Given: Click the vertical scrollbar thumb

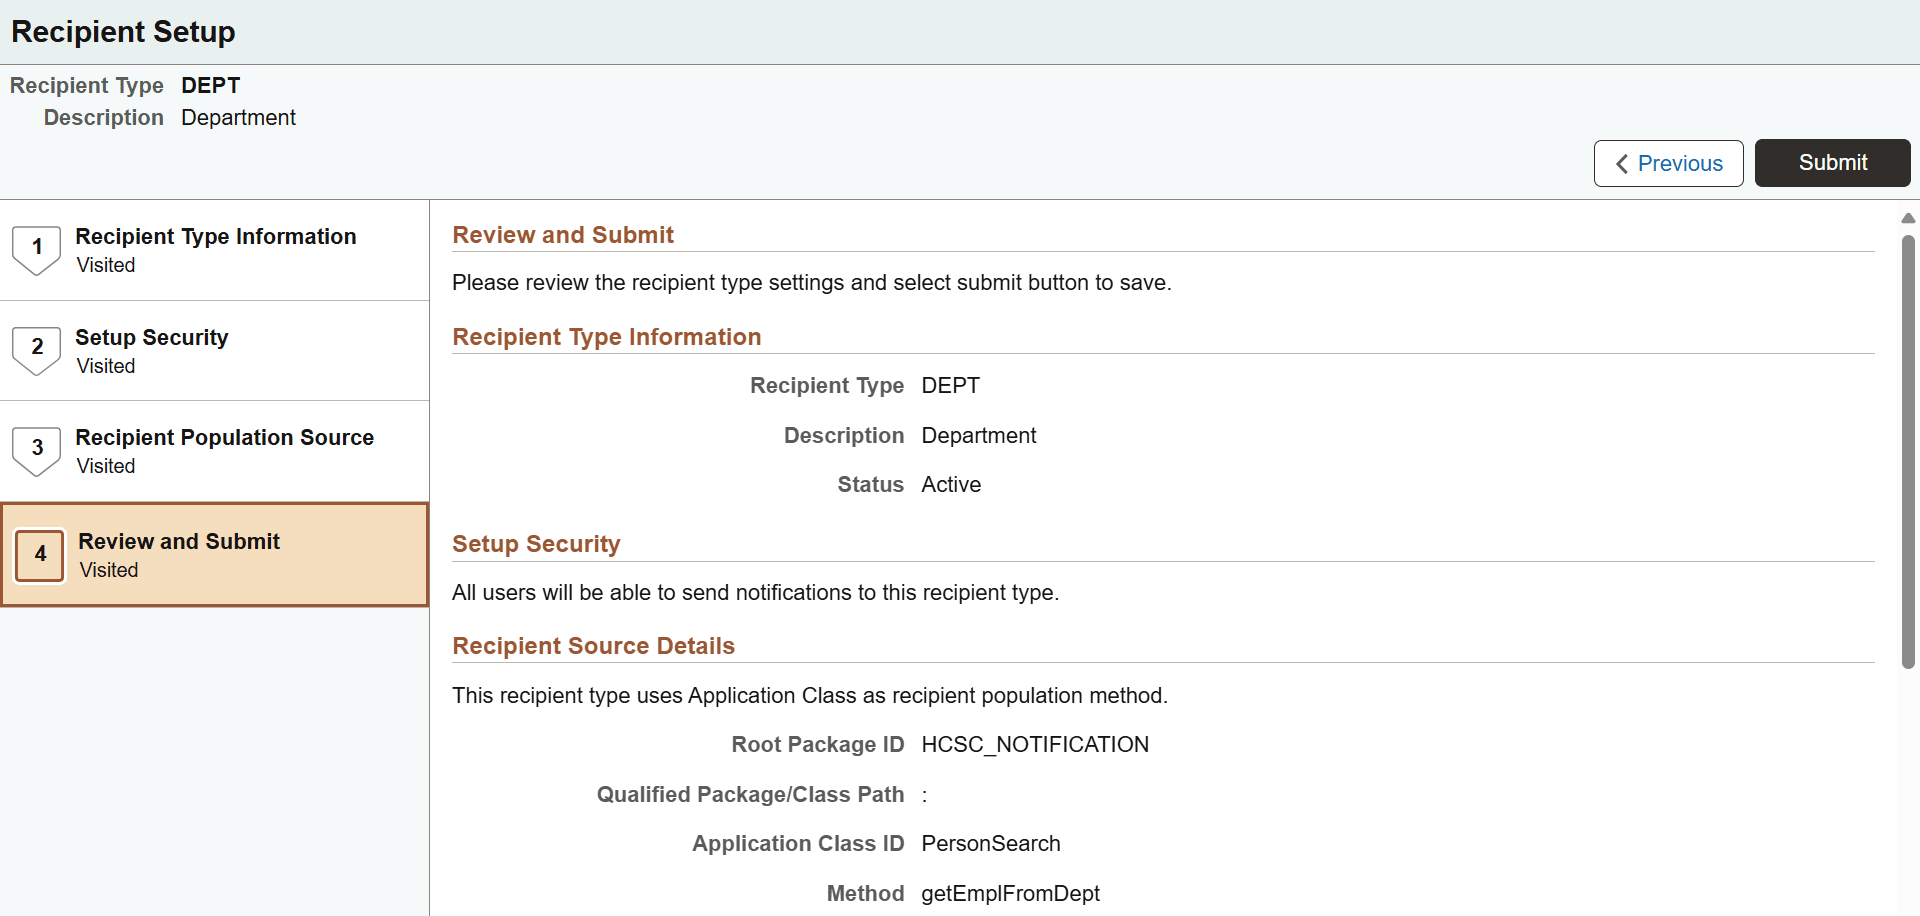Looking at the screenshot, I should [x=1908, y=450].
